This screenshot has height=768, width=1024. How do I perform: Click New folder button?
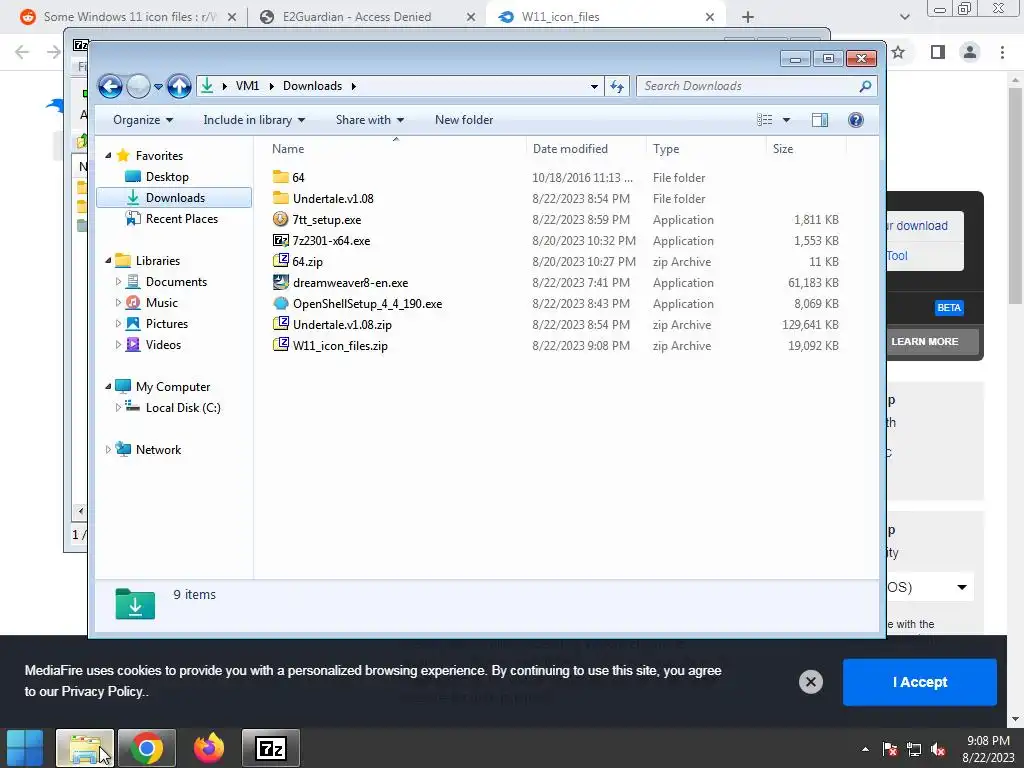pyautogui.click(x=464, y=120)
